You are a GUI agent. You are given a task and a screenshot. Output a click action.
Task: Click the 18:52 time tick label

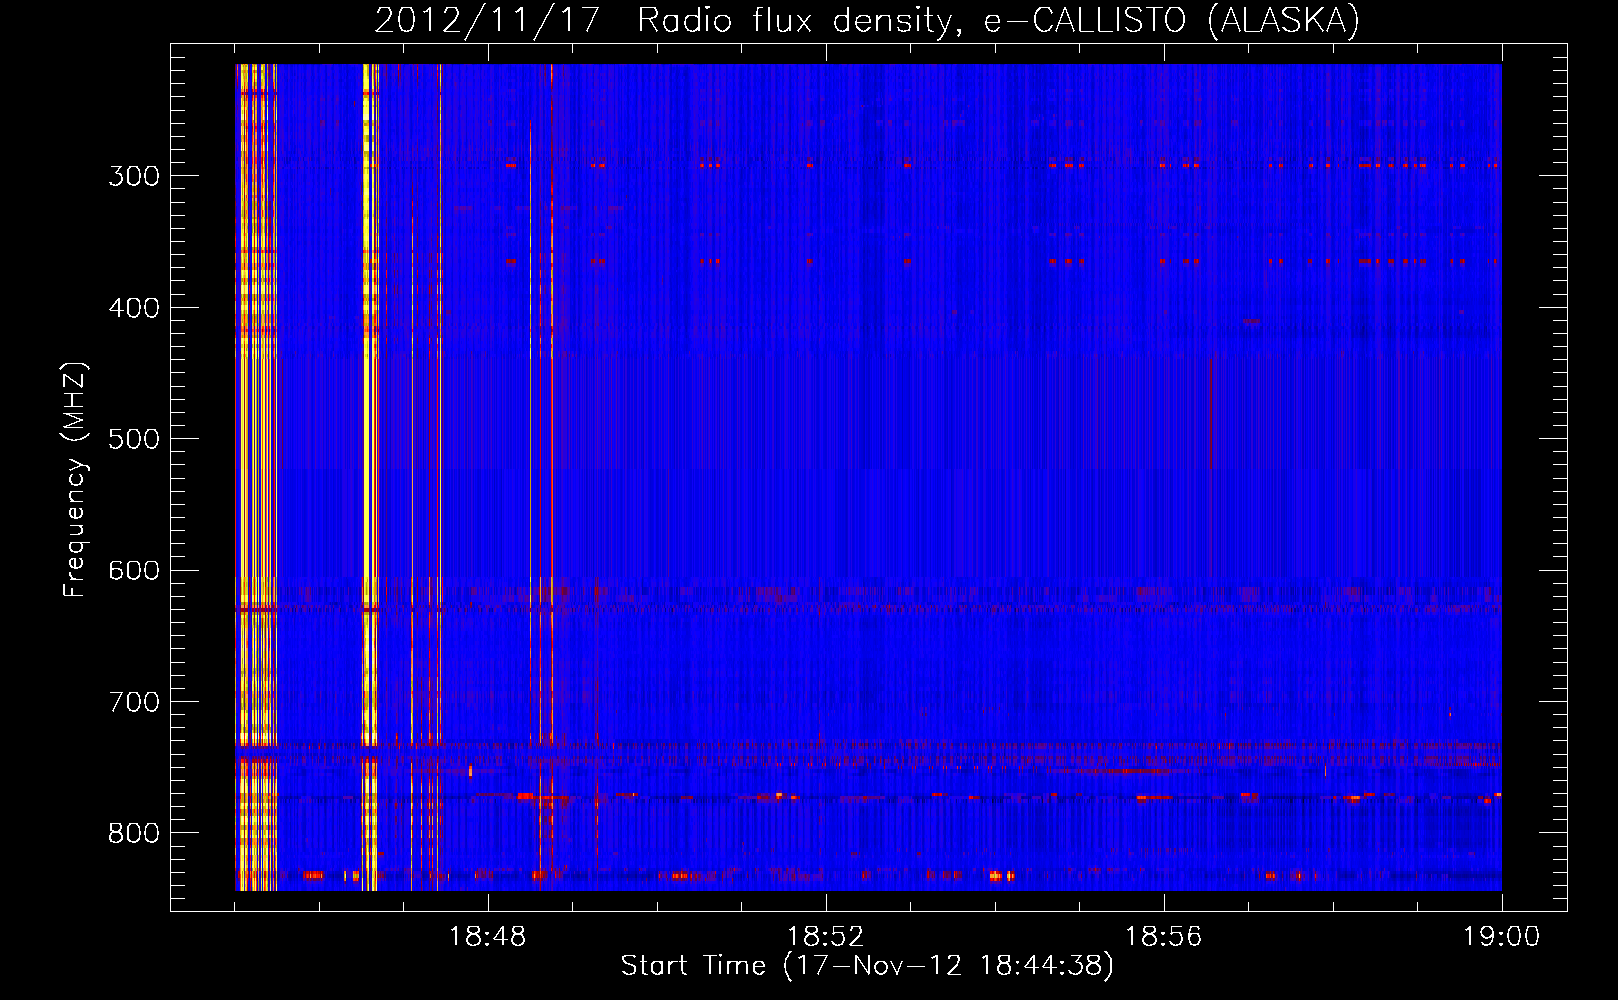point(826,937)
